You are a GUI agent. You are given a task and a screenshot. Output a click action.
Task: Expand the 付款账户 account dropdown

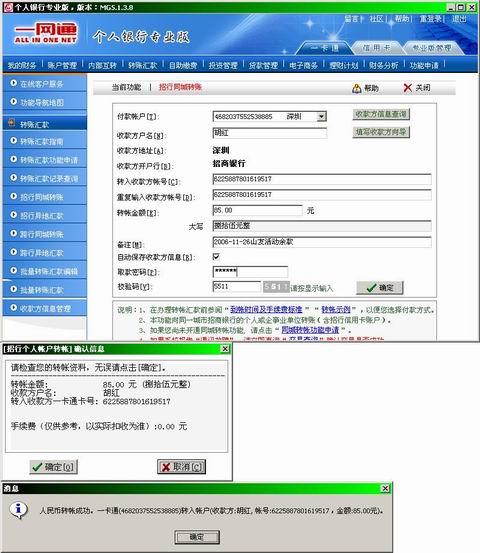(x=321, y=116)
